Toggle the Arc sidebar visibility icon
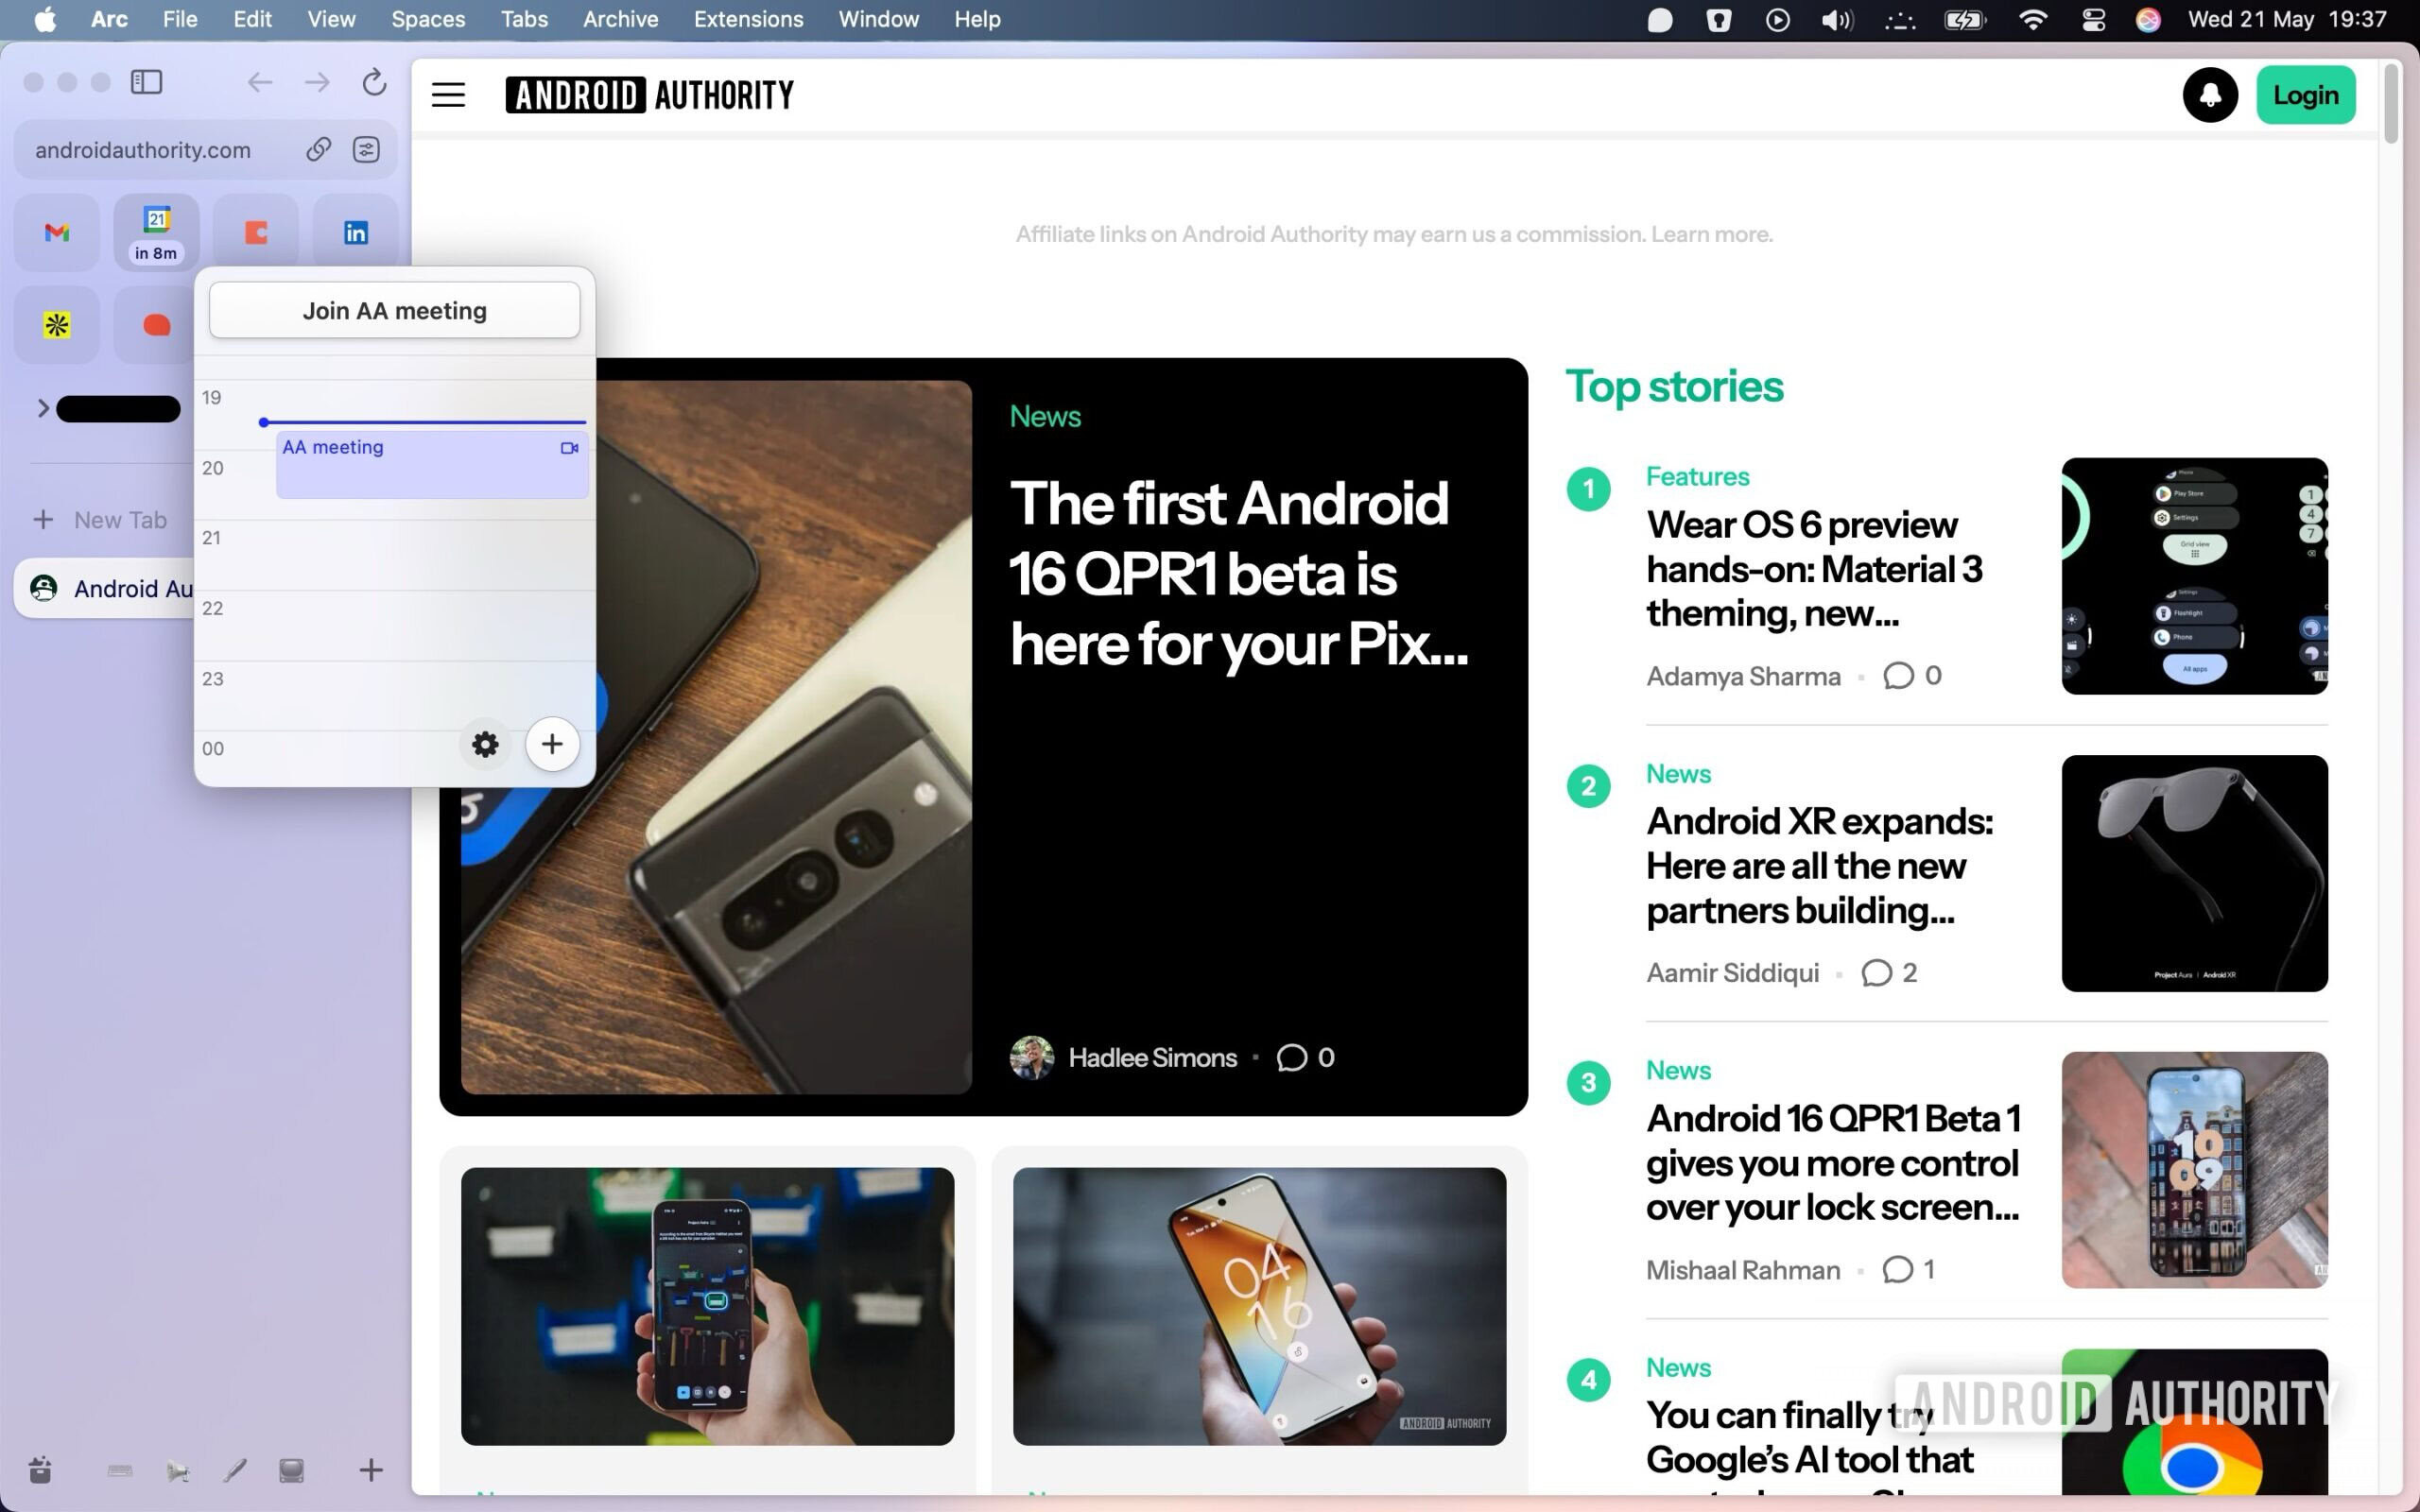This screenshot has width=2420, height=1512. tap(146, 82)
